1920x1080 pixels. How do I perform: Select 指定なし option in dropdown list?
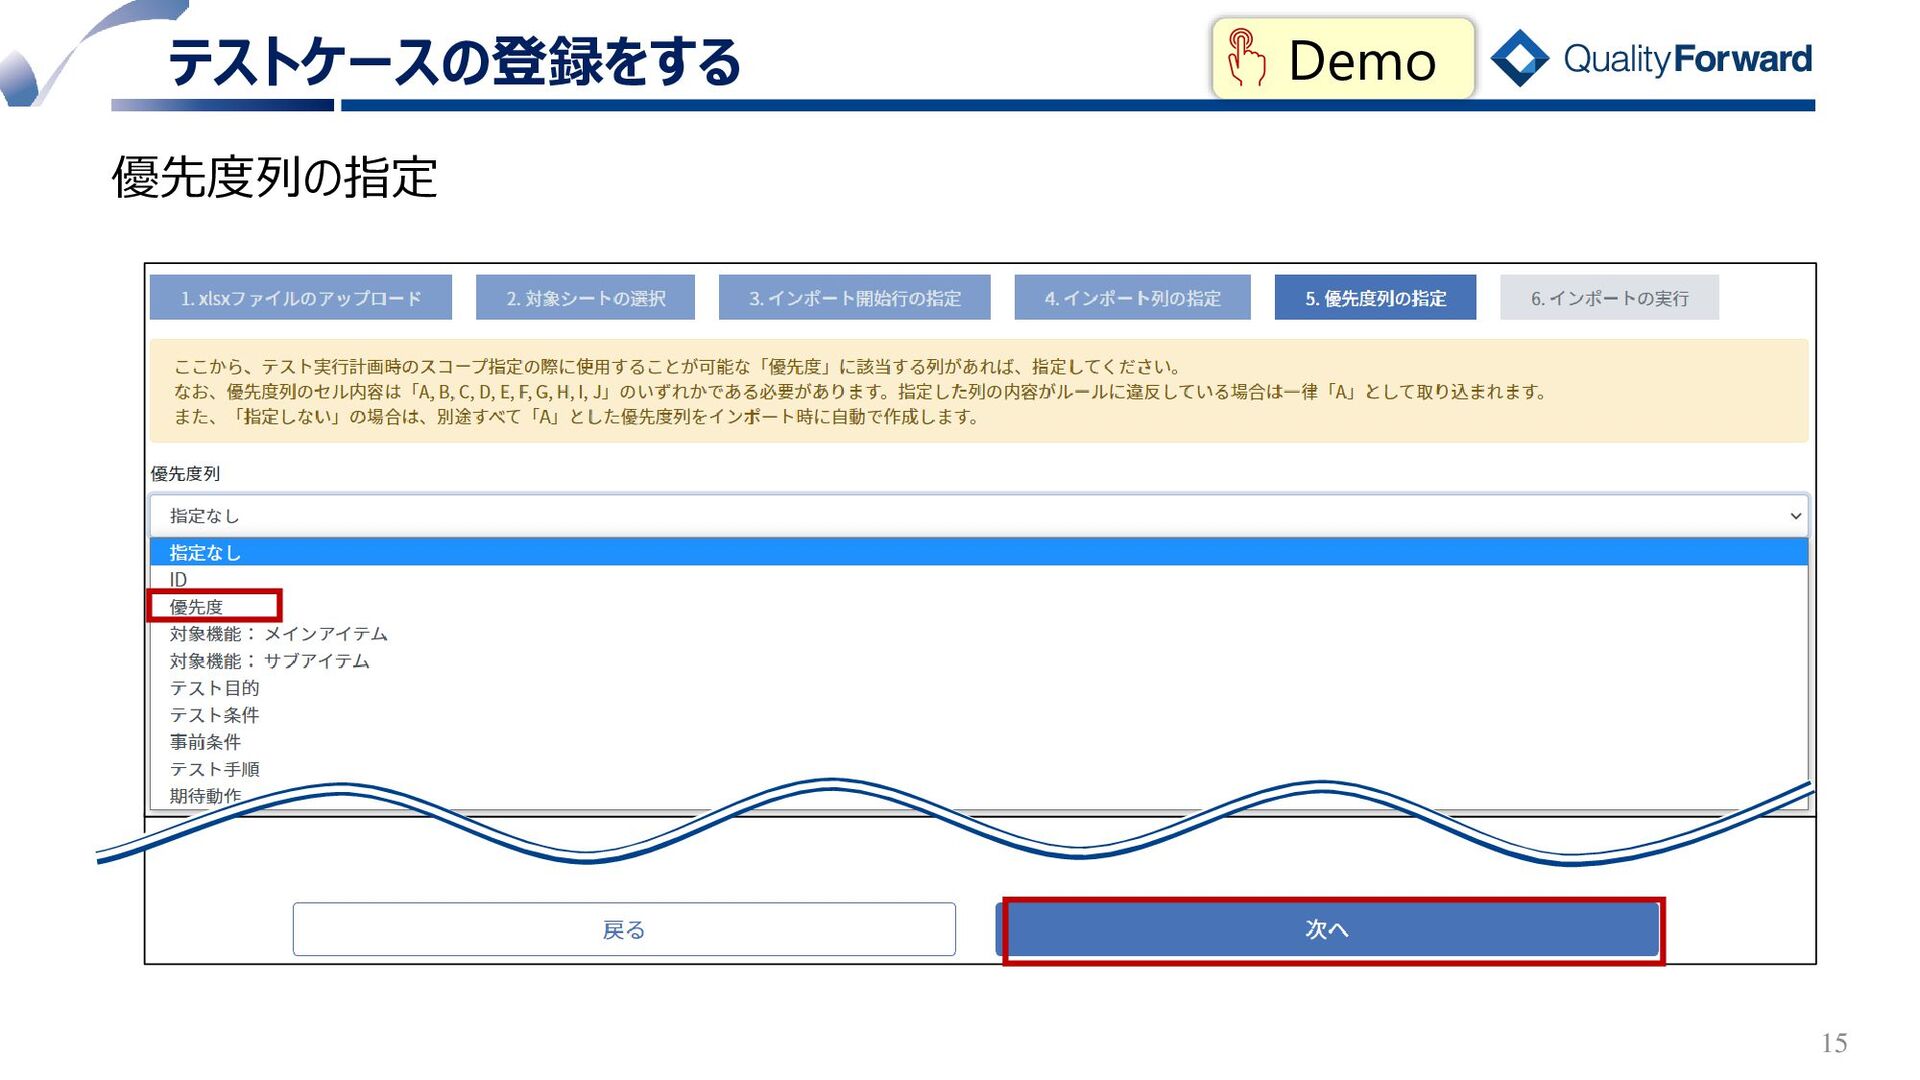click(205, 552)
